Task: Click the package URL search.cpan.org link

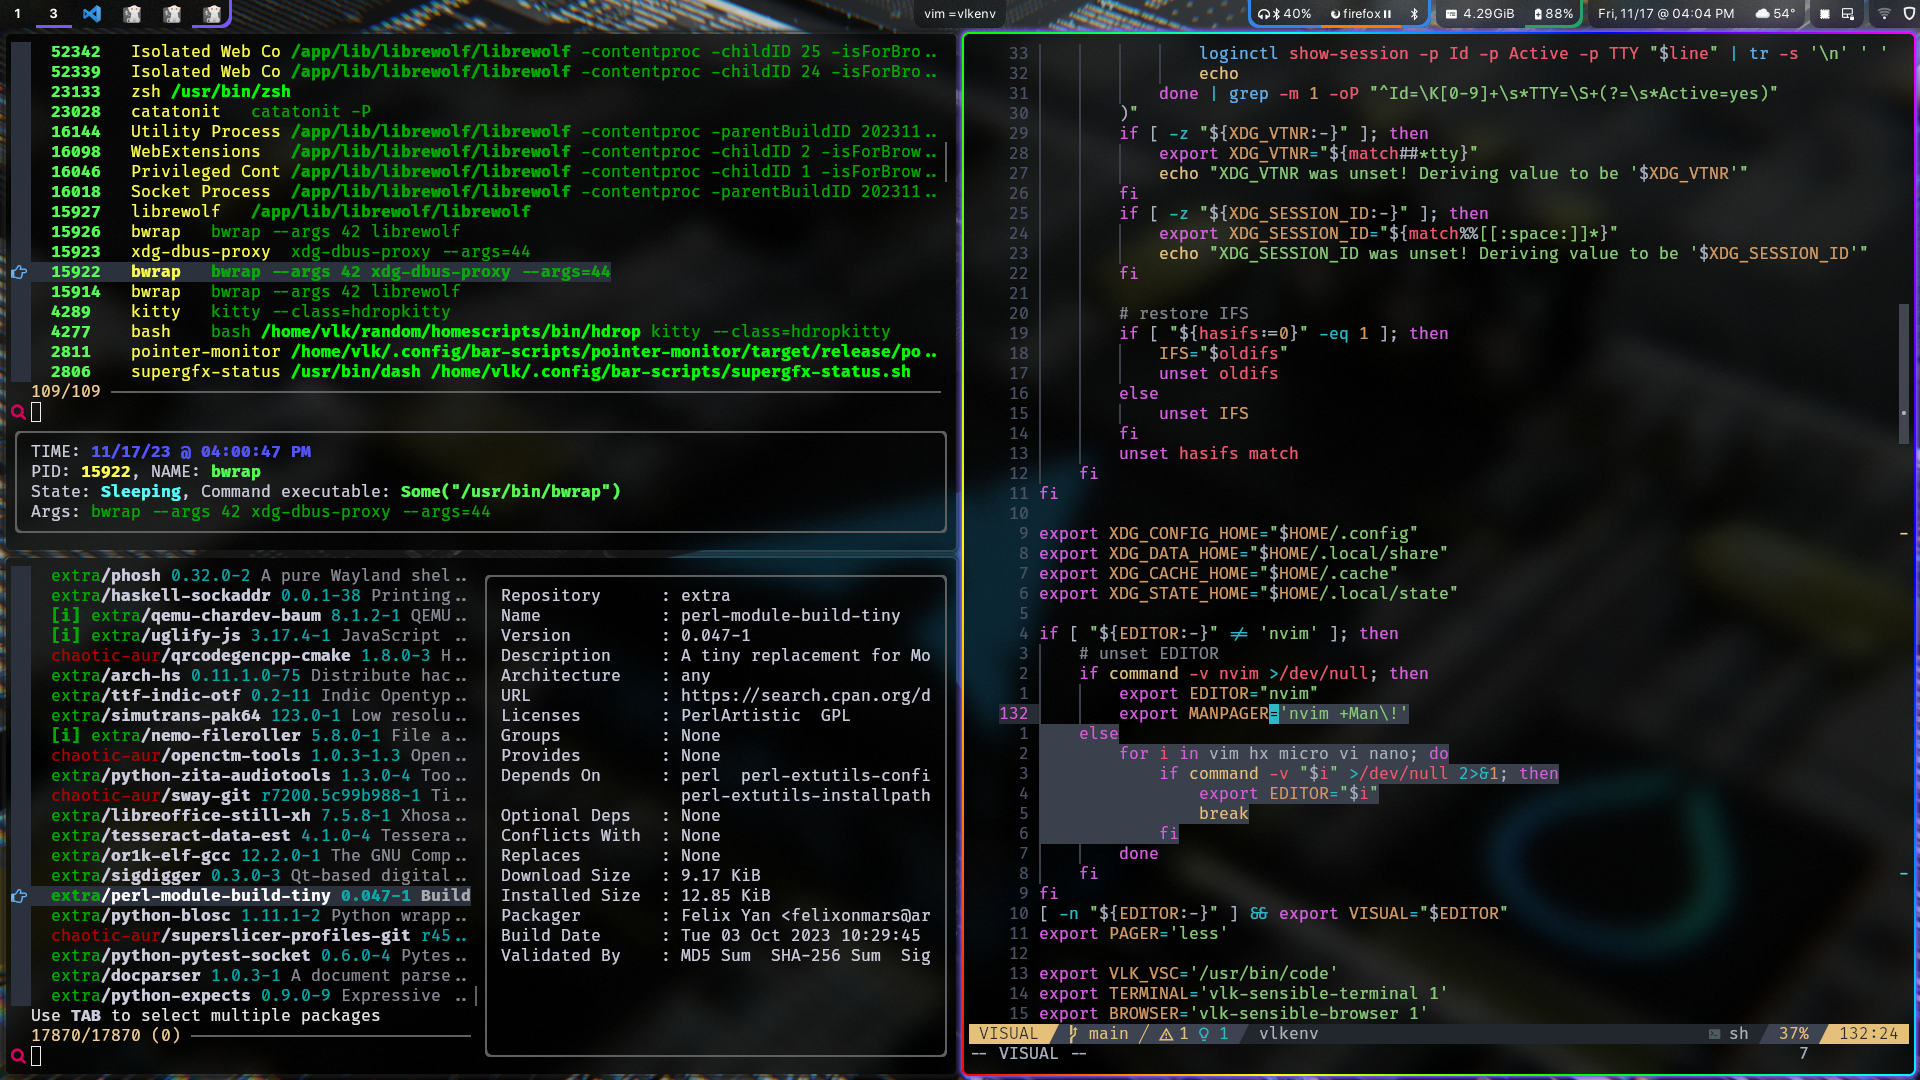Action: coord(805,696)
